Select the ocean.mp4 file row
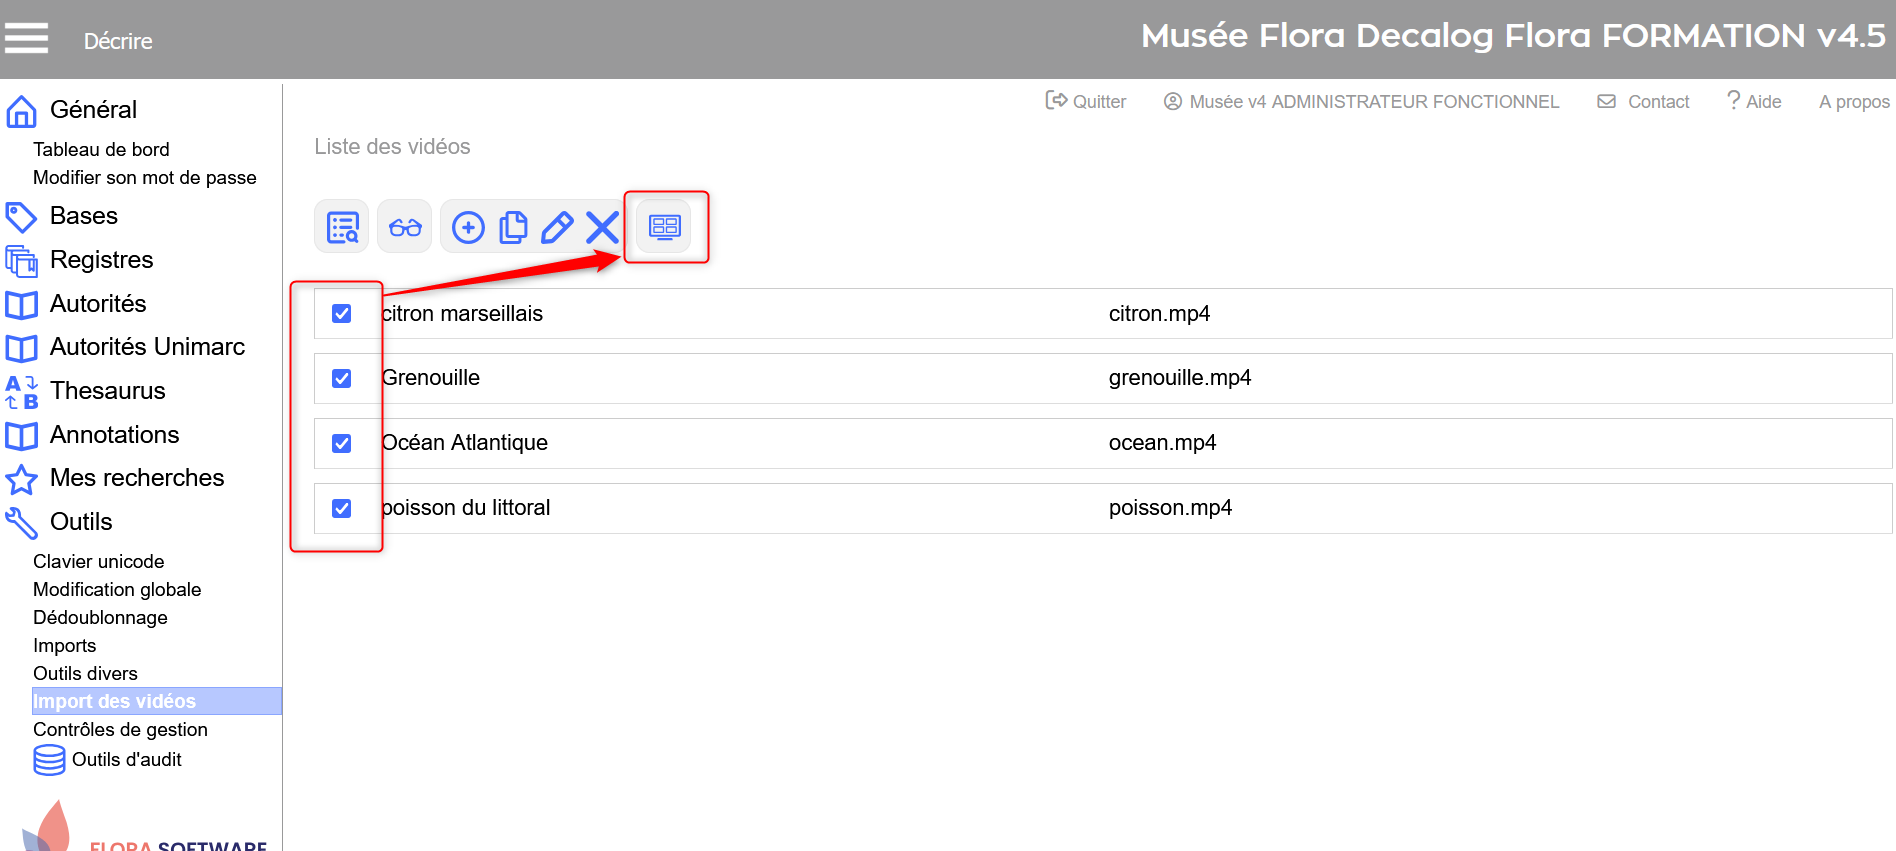 [1162, 443]
